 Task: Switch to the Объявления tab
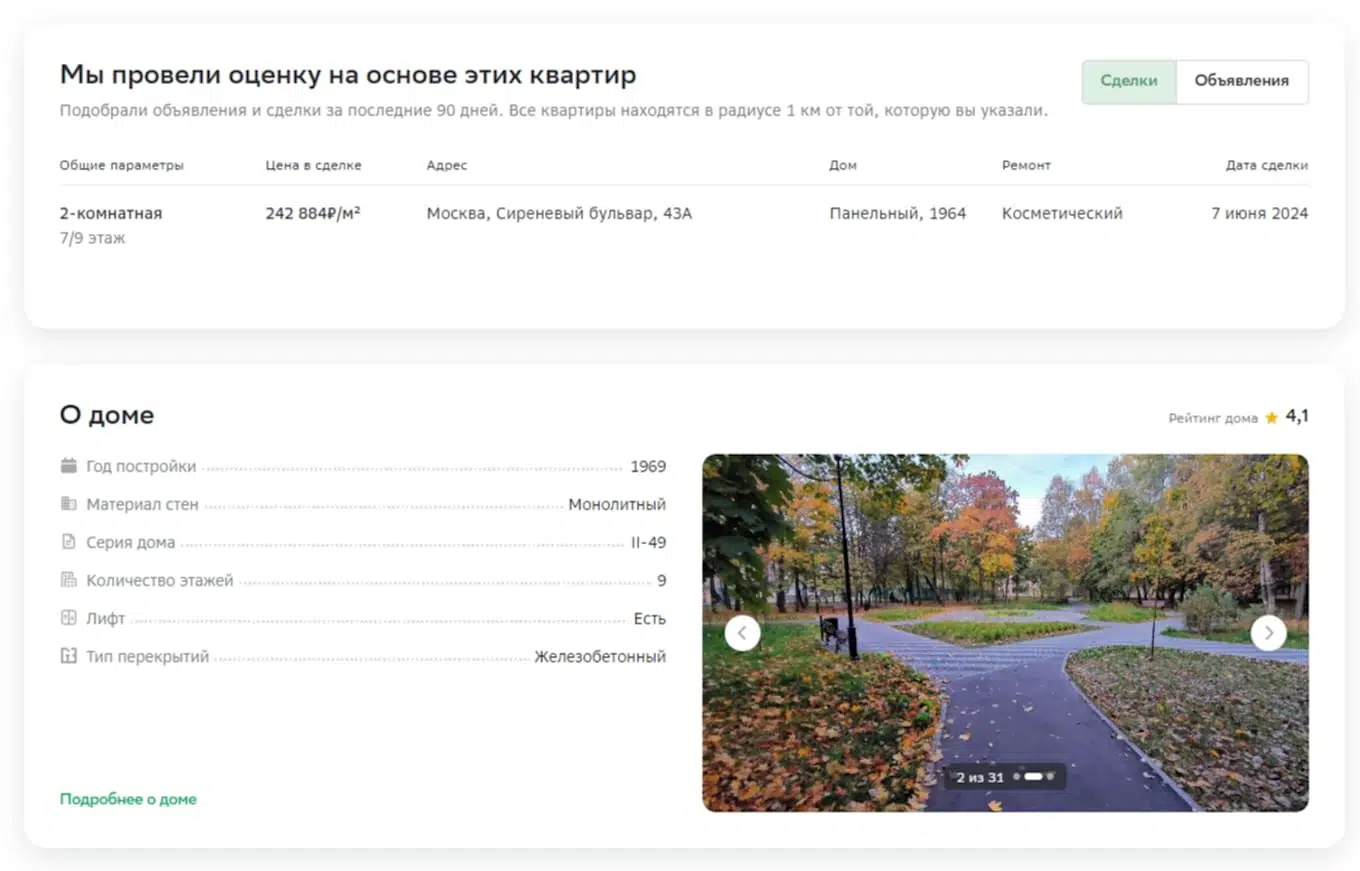[x=1242, y=82]
